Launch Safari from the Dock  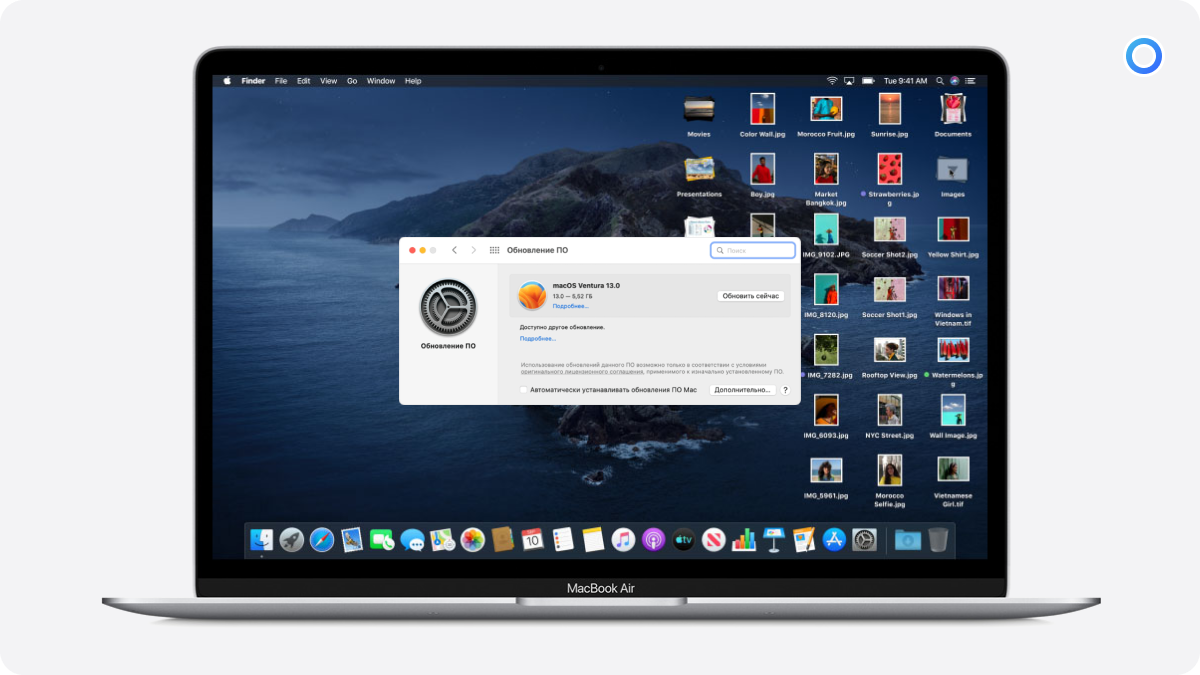click(322, 540)
